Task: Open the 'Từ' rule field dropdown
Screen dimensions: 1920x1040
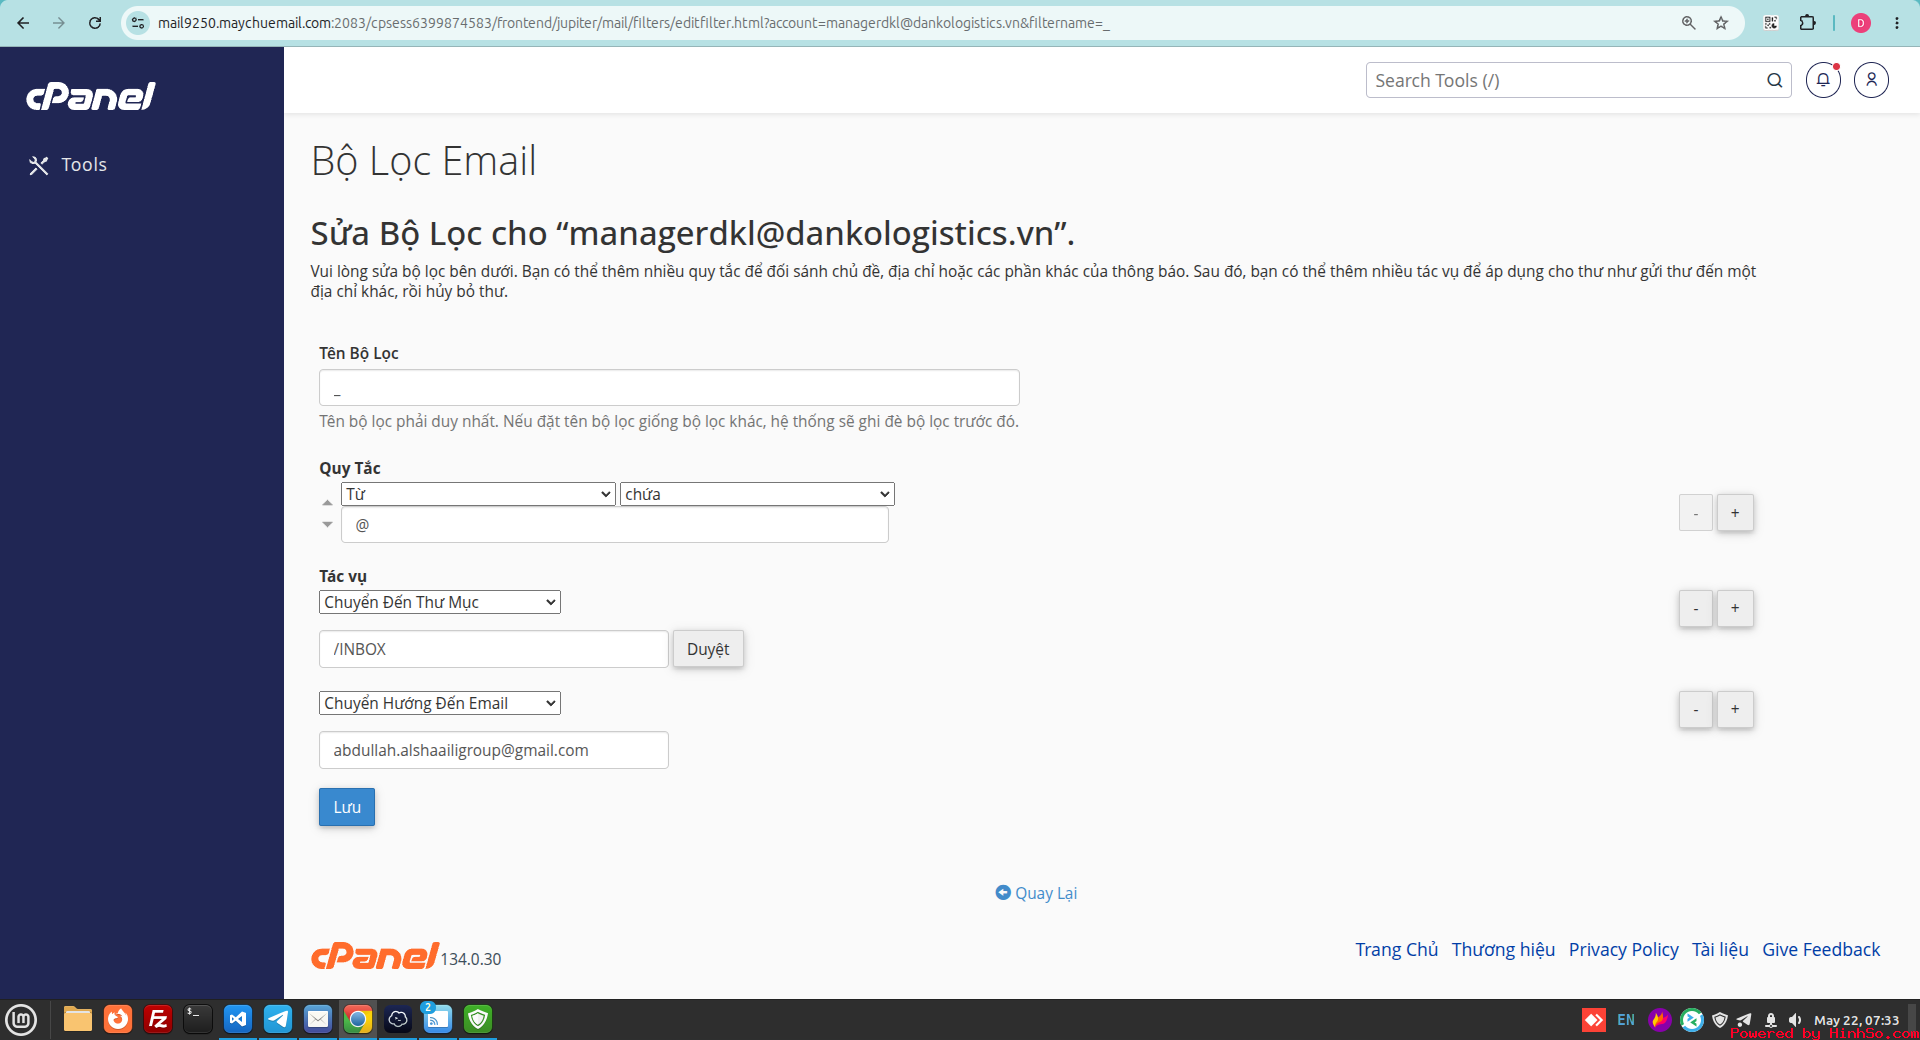Action: pyautogui.click(x=478, y=494)
